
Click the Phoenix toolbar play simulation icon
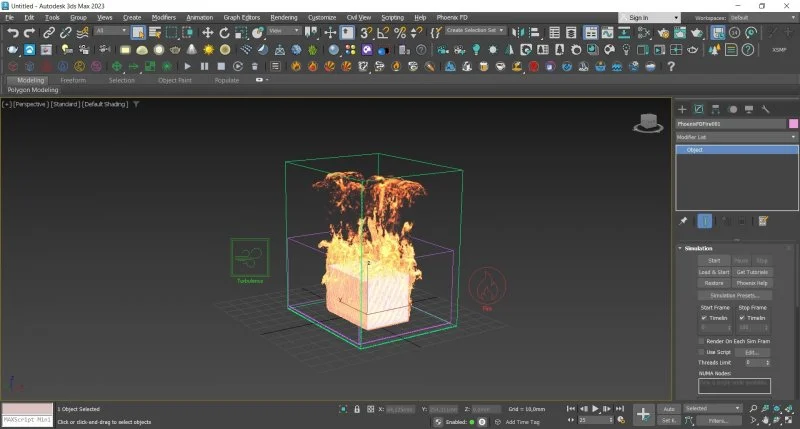point(187,66)
